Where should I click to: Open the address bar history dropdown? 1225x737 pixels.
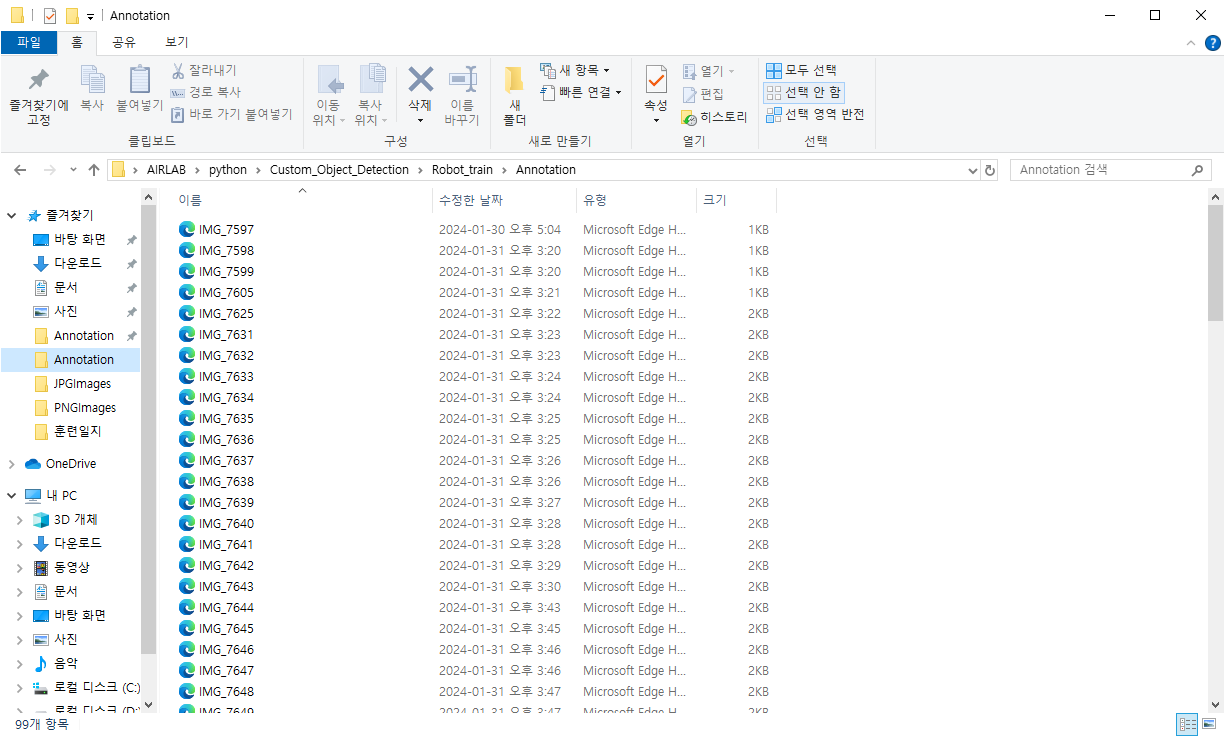973,170
